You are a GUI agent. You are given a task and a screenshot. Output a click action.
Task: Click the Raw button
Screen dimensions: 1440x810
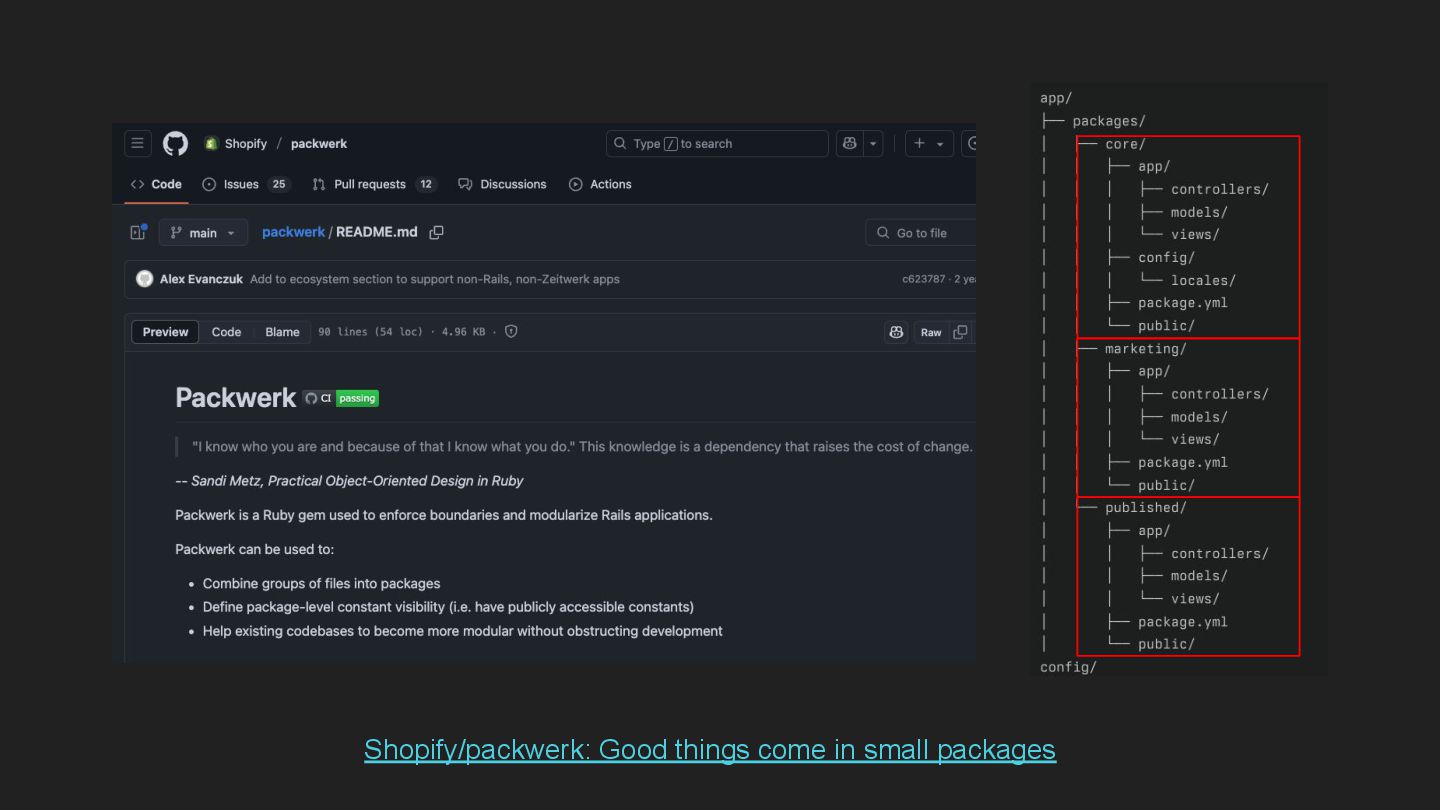click(x=931, y=332)
